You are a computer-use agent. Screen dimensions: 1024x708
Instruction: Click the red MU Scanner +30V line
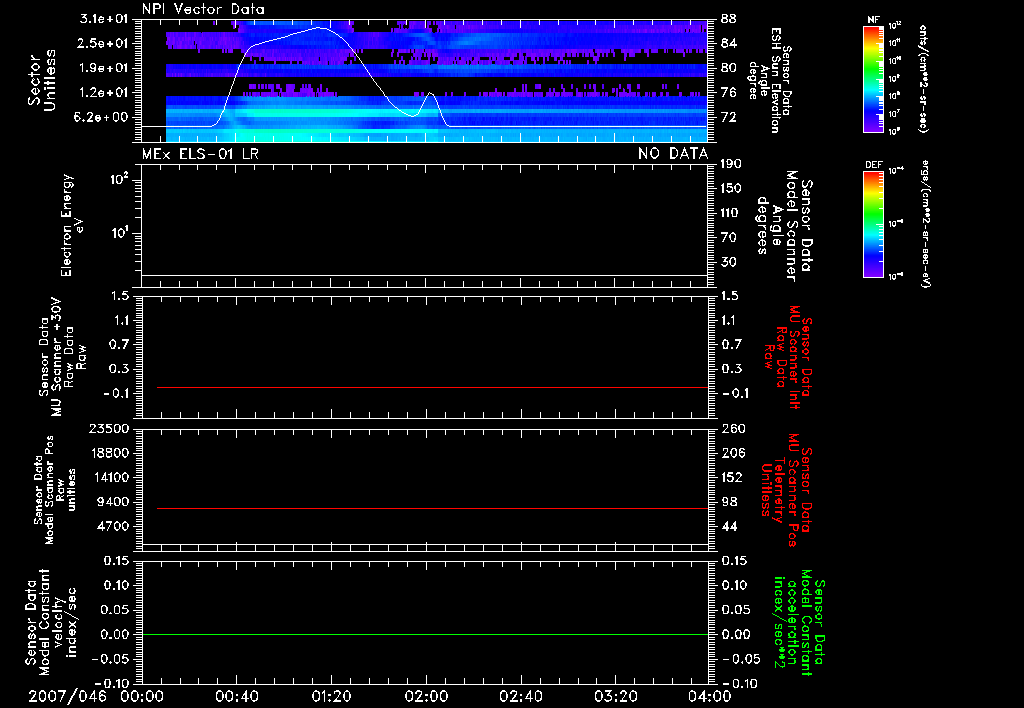click(432, 387)
